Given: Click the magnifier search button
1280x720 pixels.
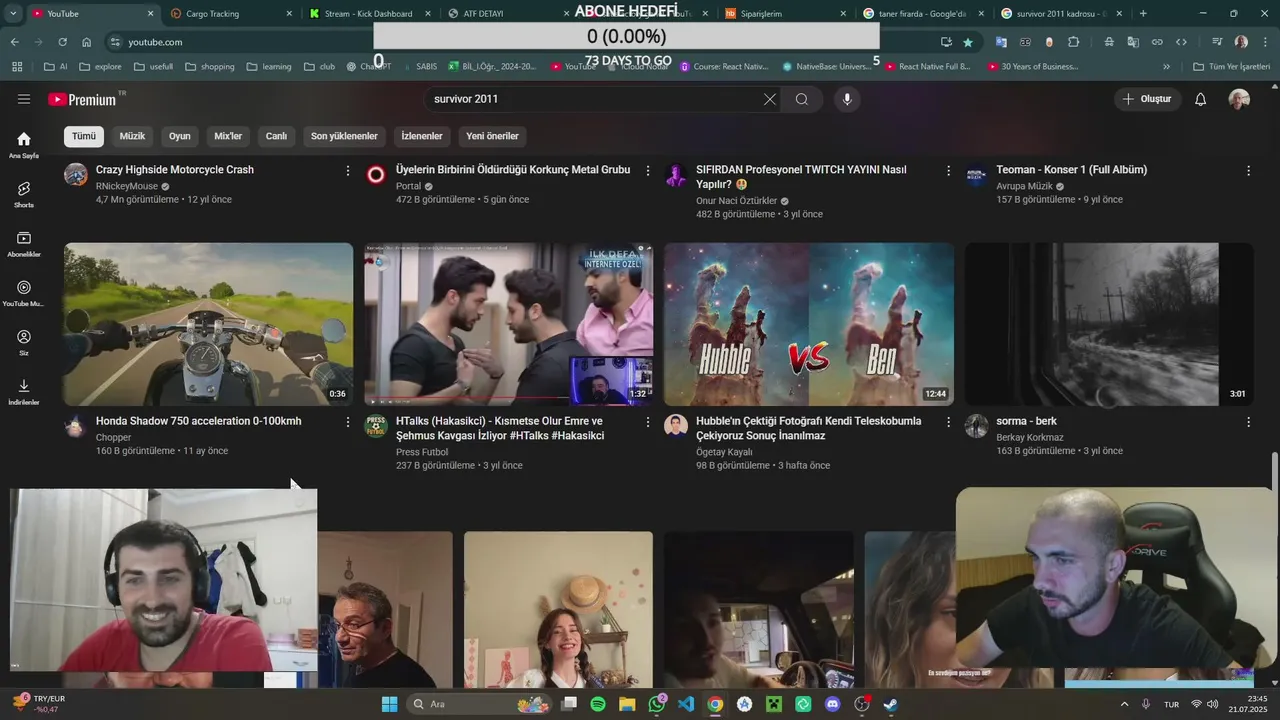Looking at the screenshot, I should point(802,99).
